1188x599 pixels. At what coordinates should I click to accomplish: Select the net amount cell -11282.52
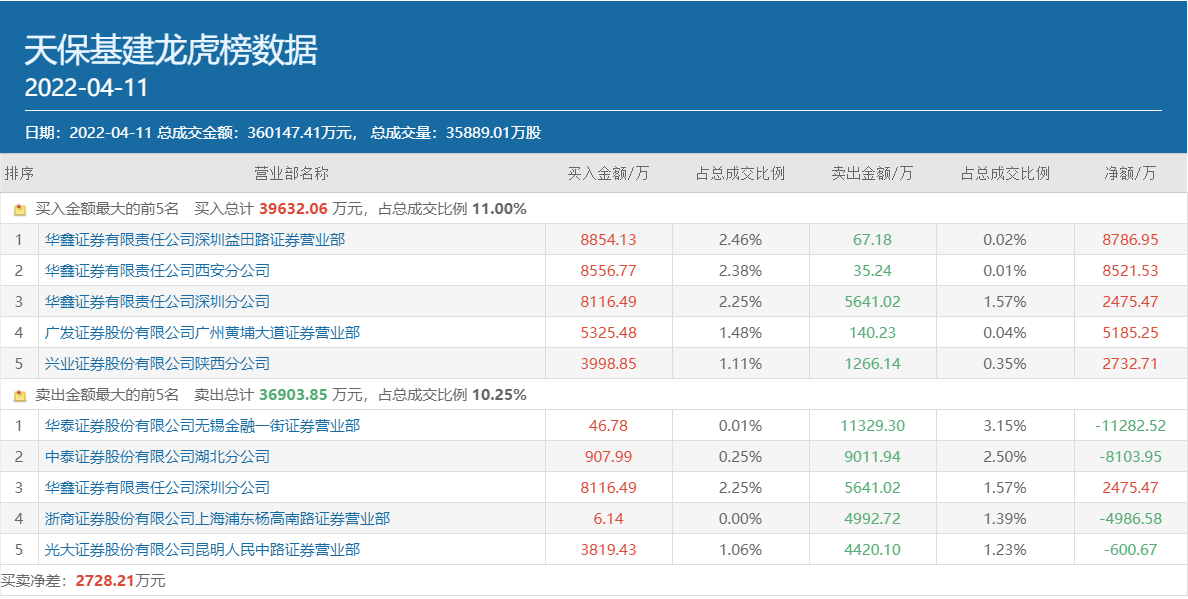[1130, 426]
